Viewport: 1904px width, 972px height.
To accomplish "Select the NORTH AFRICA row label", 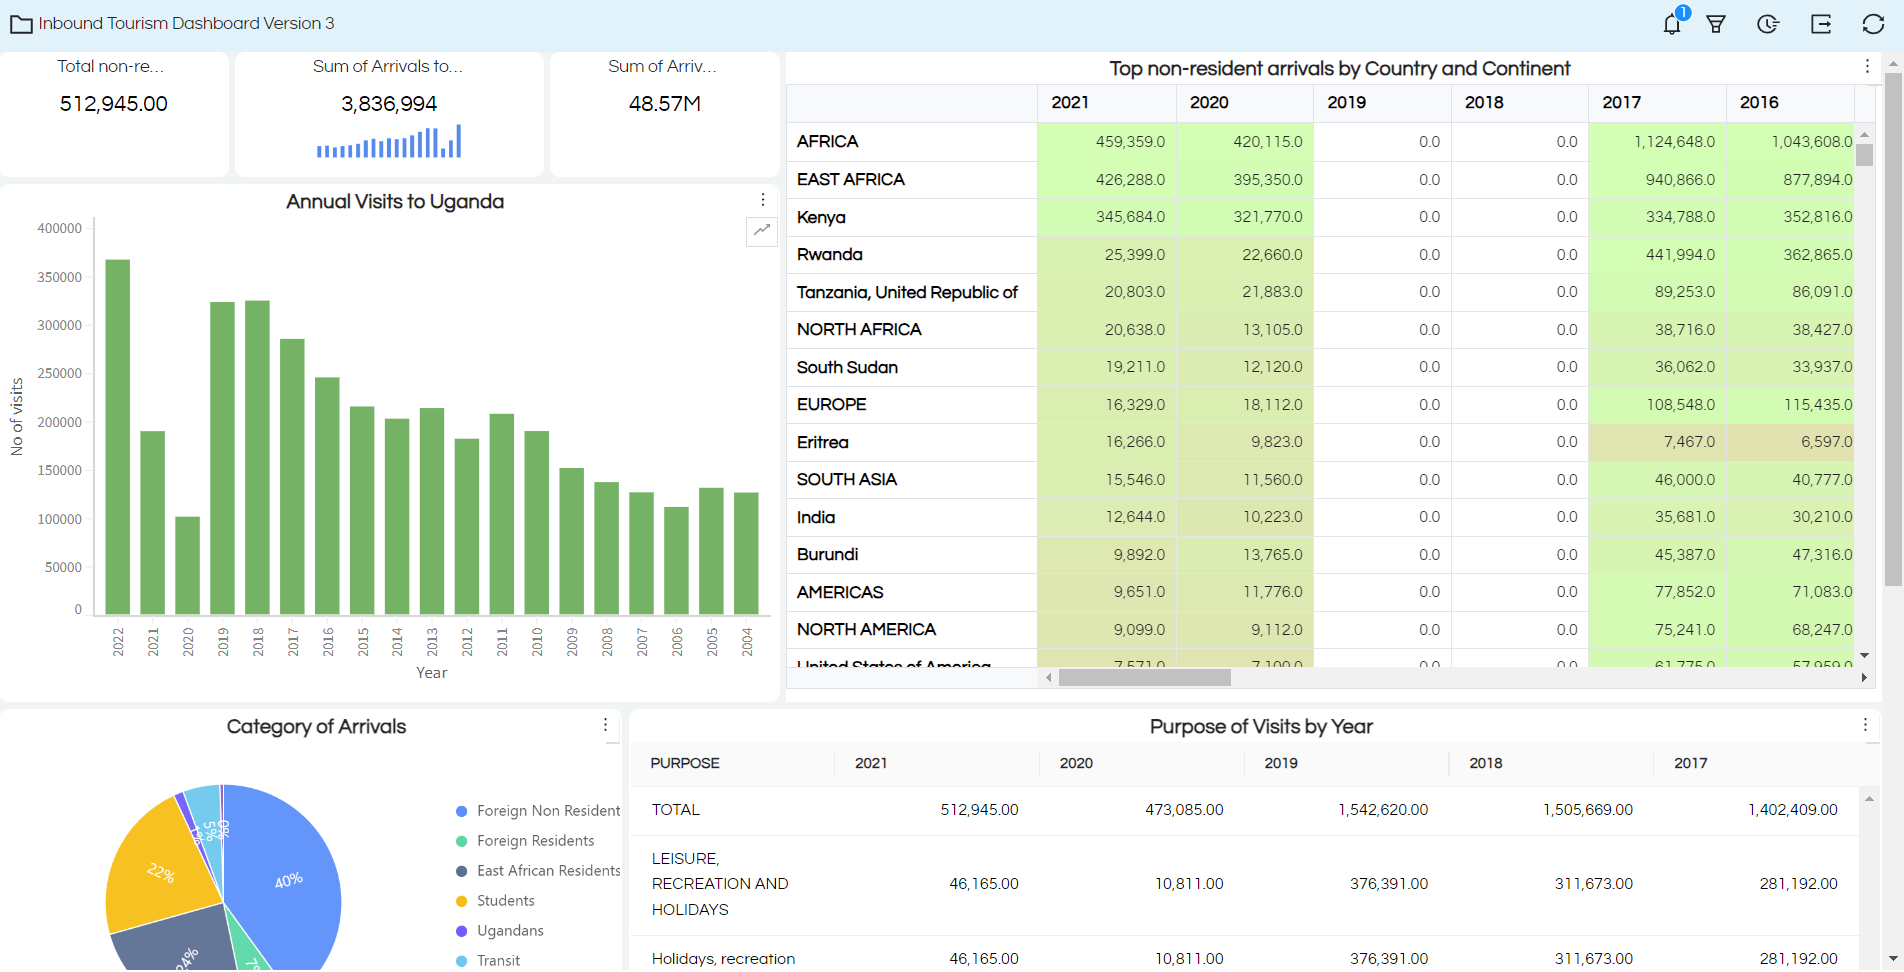I will coord(859,330).
